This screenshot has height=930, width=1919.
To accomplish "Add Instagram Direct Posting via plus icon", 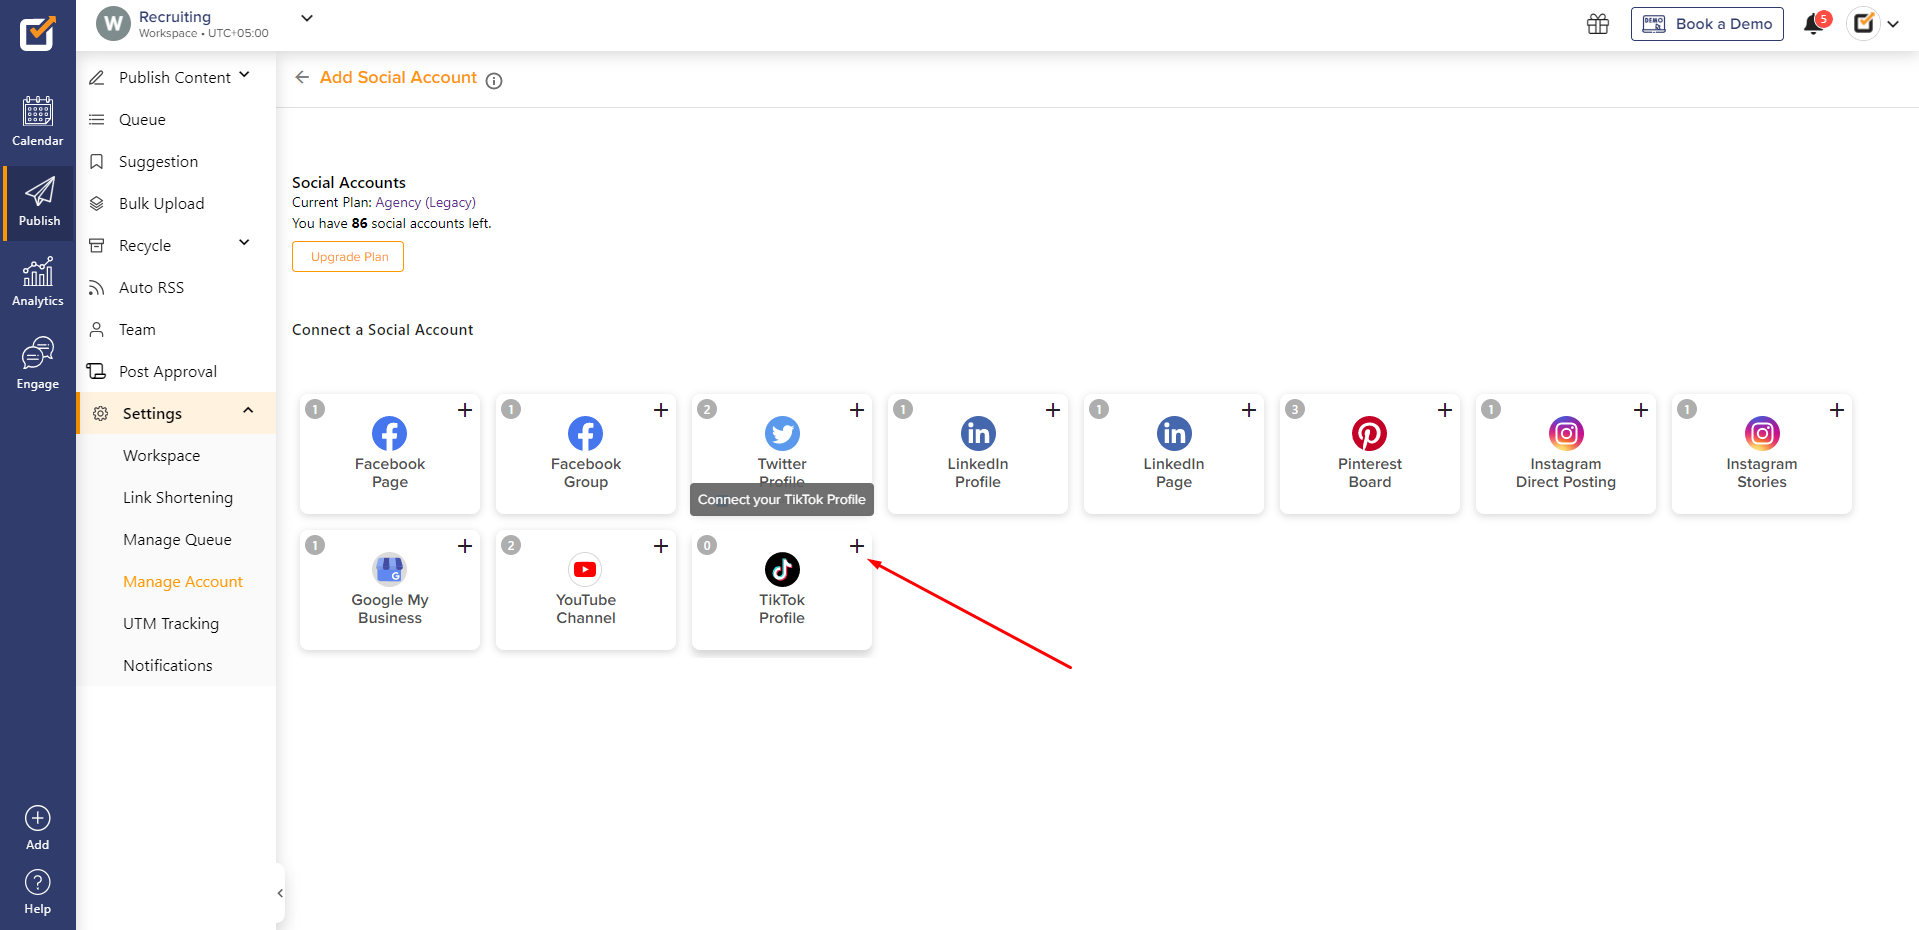I will click(x=1641, y=410).
